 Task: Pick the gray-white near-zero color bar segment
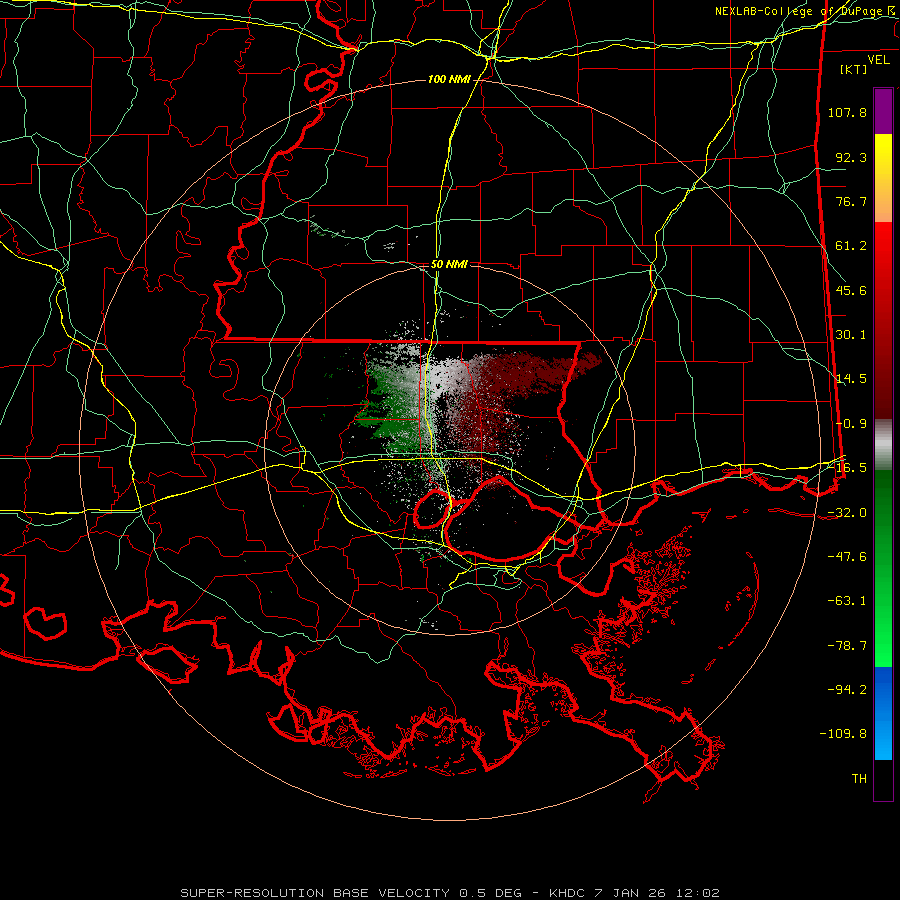click(x=883, y=445)
